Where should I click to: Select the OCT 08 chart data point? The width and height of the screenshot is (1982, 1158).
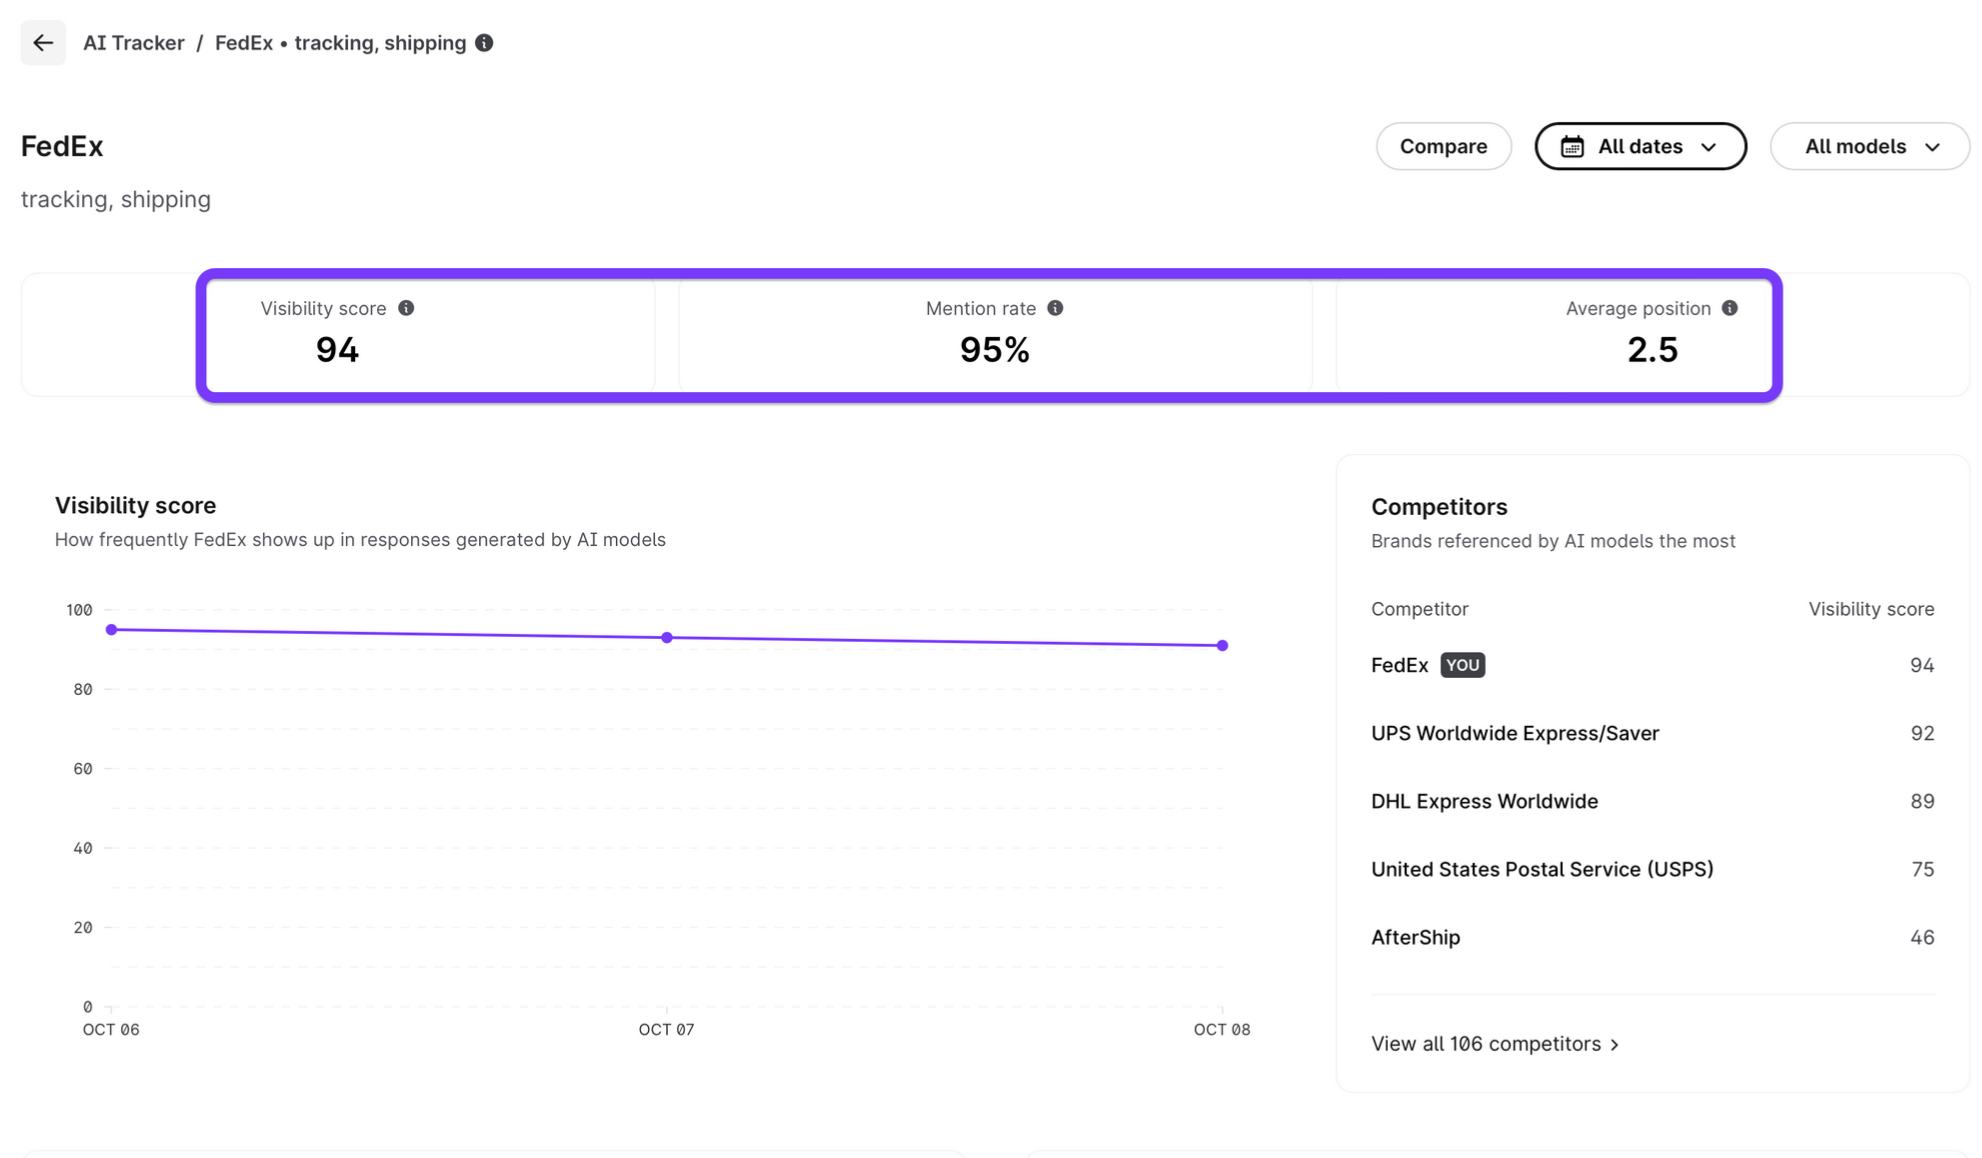pos(1222,646)
